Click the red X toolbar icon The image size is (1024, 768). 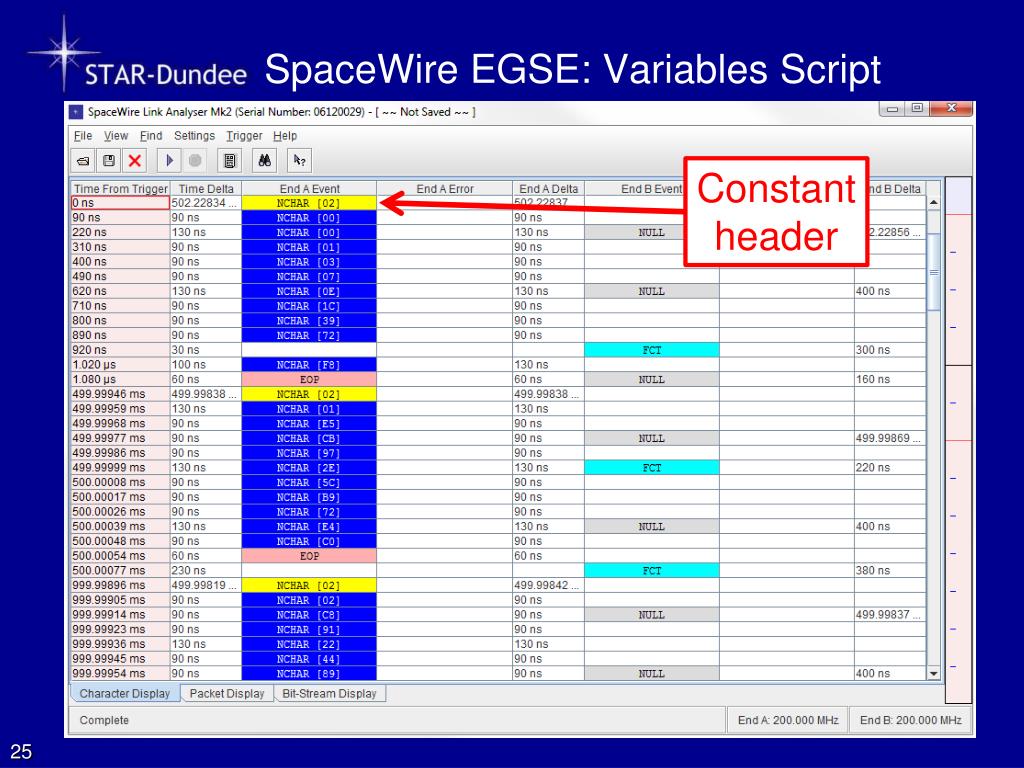(x=135, y=161)
